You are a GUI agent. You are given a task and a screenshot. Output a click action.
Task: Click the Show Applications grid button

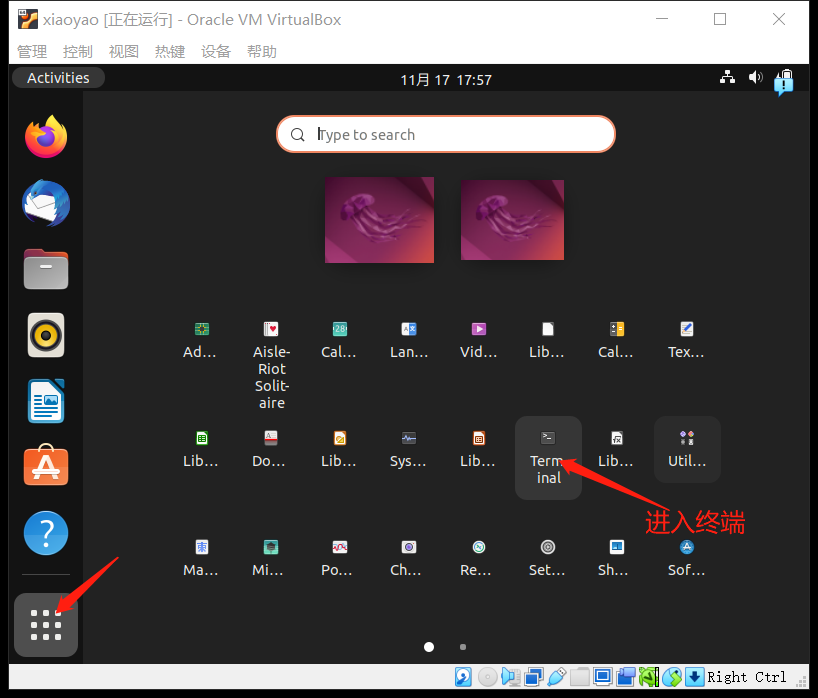coord(46,624)
